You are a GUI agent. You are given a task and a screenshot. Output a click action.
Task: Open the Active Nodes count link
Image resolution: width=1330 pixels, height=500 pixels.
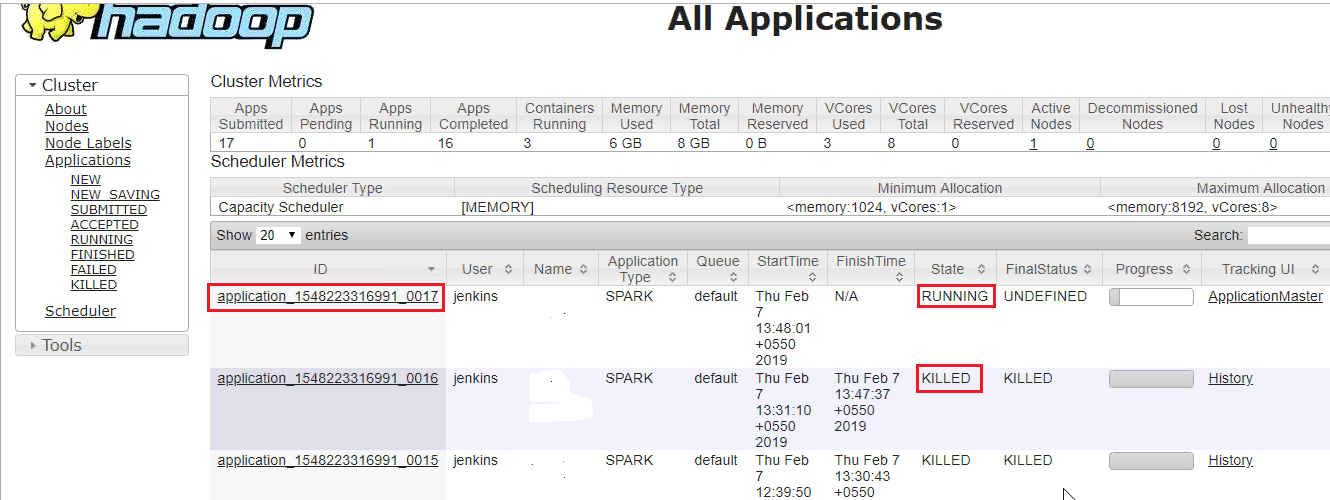(x=1033, y=143)
